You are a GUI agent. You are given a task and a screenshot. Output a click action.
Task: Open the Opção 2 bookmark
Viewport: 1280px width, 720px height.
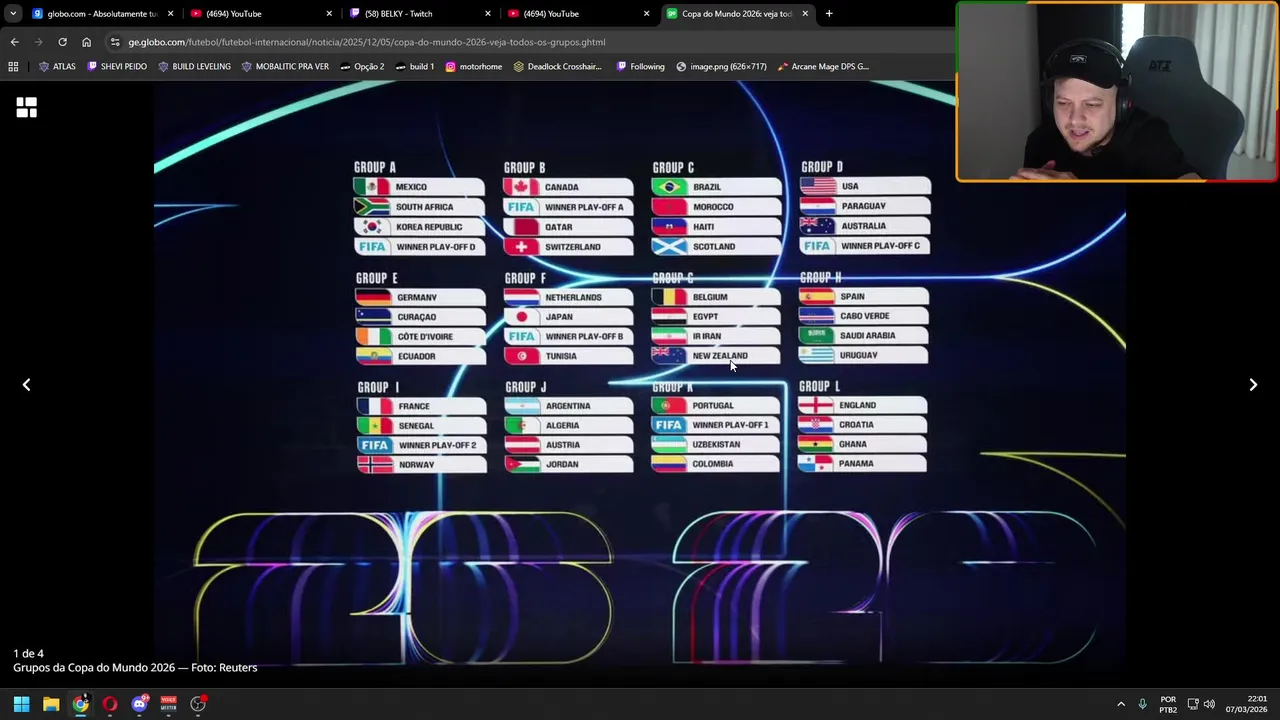[362, 67]
